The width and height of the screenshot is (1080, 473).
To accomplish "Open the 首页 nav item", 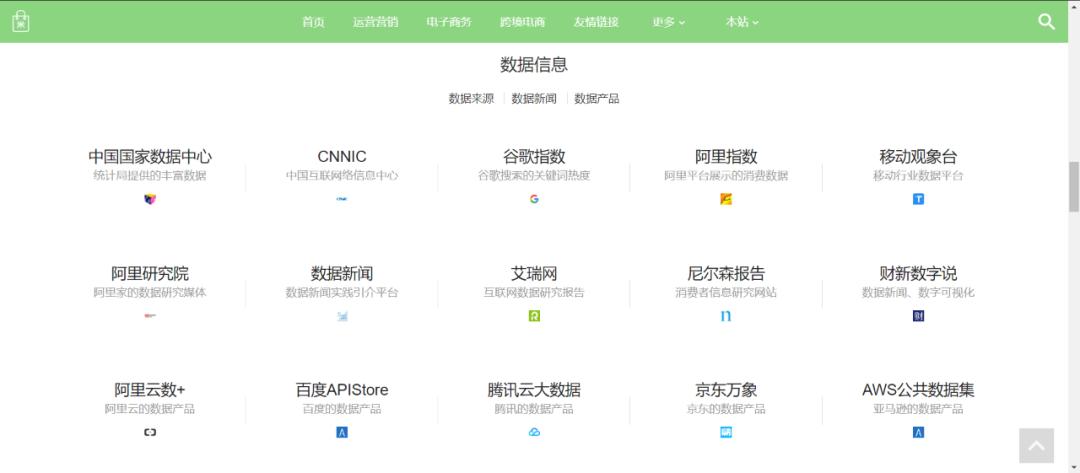I will coord(313,22).
